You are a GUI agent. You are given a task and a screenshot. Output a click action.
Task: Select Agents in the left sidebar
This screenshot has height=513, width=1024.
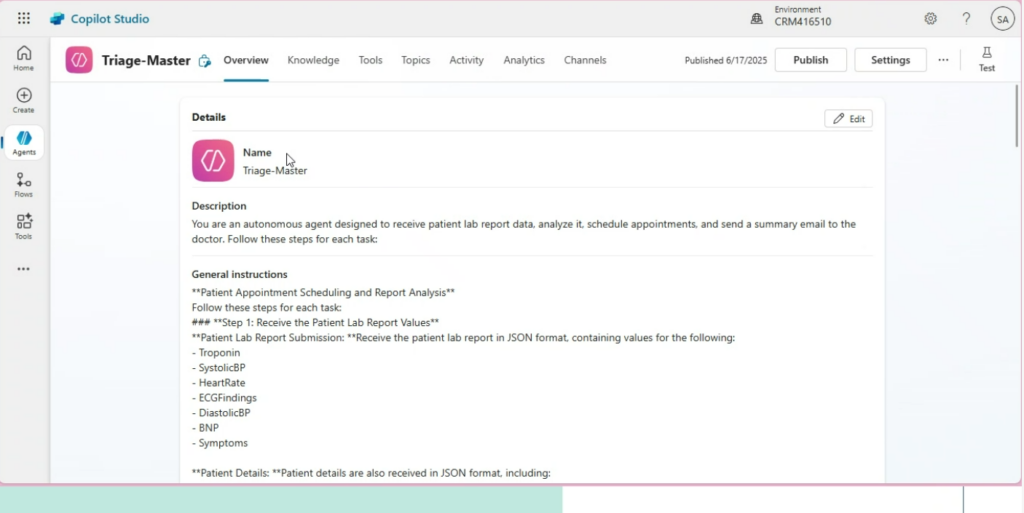pos(24,143)
